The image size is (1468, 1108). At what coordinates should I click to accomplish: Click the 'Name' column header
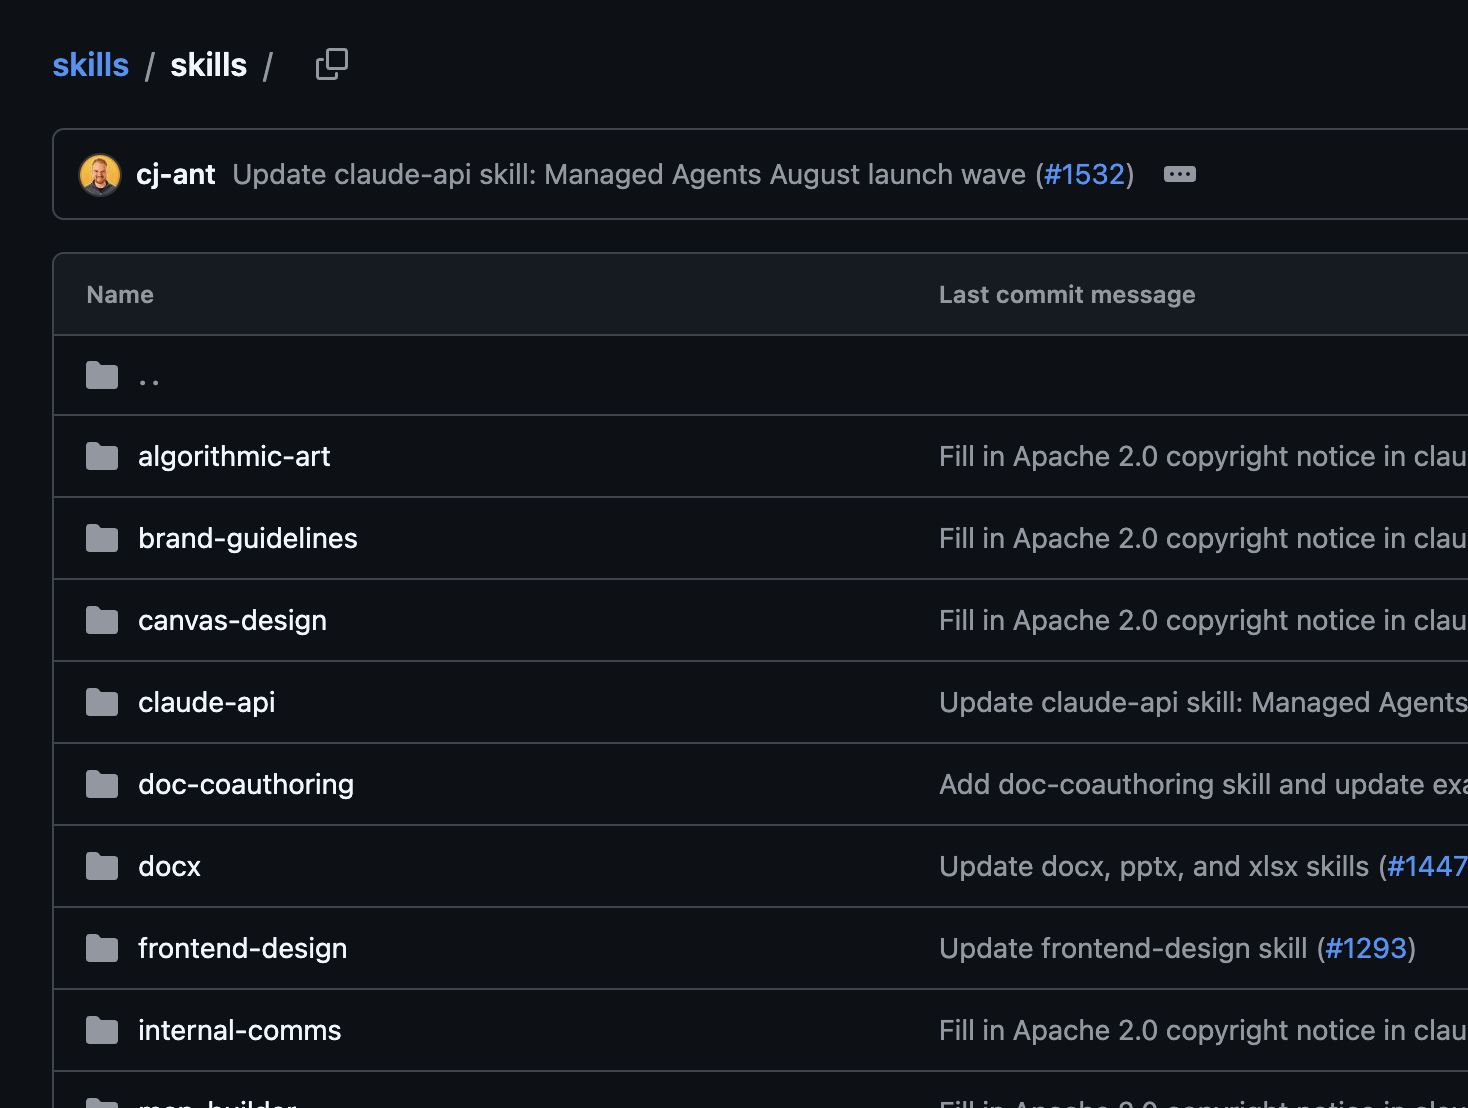point(120,295)
